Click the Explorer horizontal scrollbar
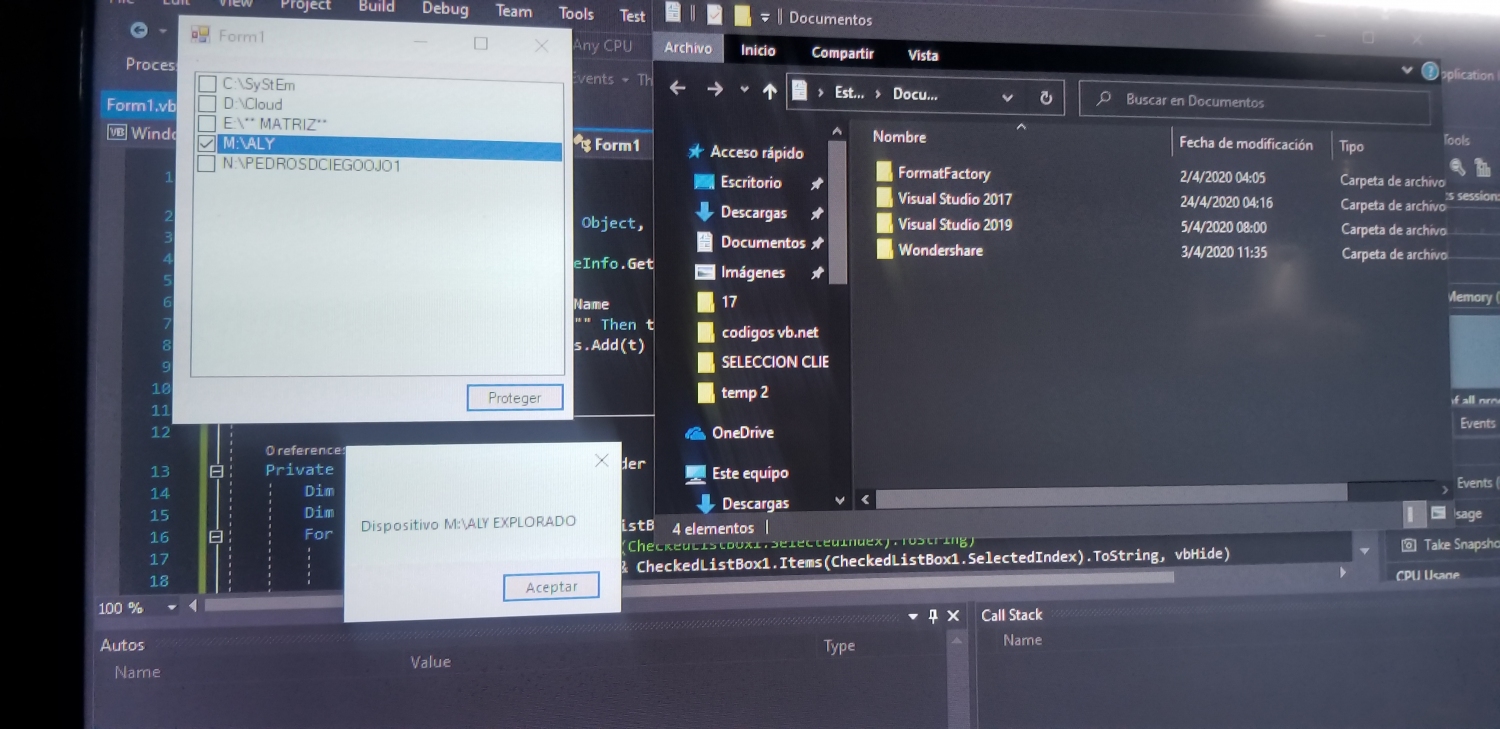This screenshot has height=729, width=1500. click(x=1111, y=496)
